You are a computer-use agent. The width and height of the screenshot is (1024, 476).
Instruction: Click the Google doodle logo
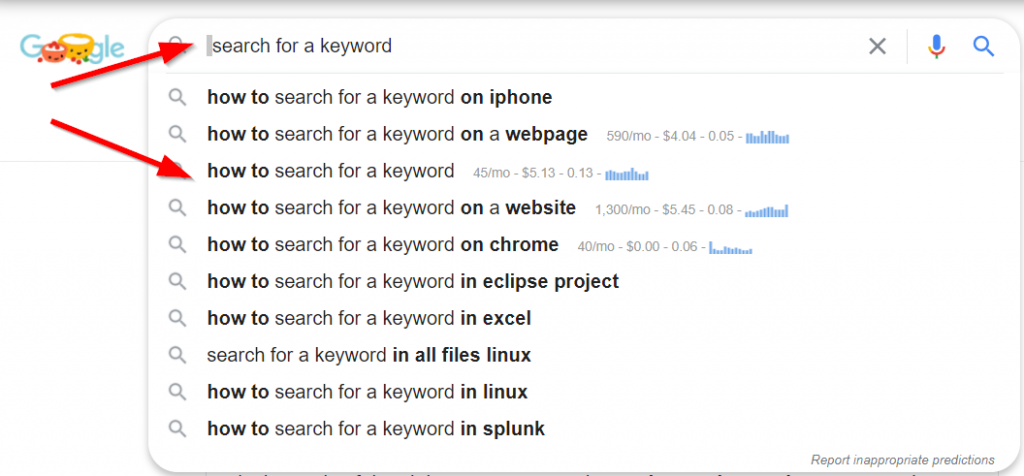[72, 47]
